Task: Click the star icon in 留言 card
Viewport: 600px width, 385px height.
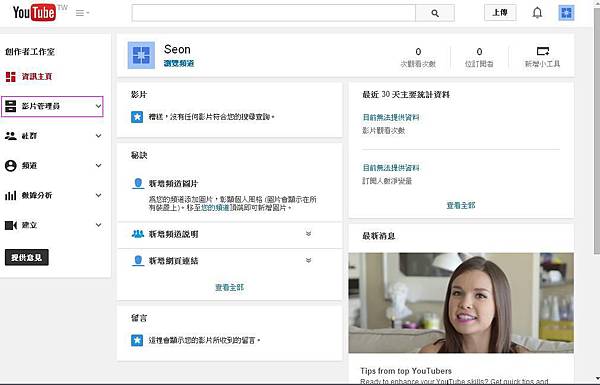Action: [137, 340]
